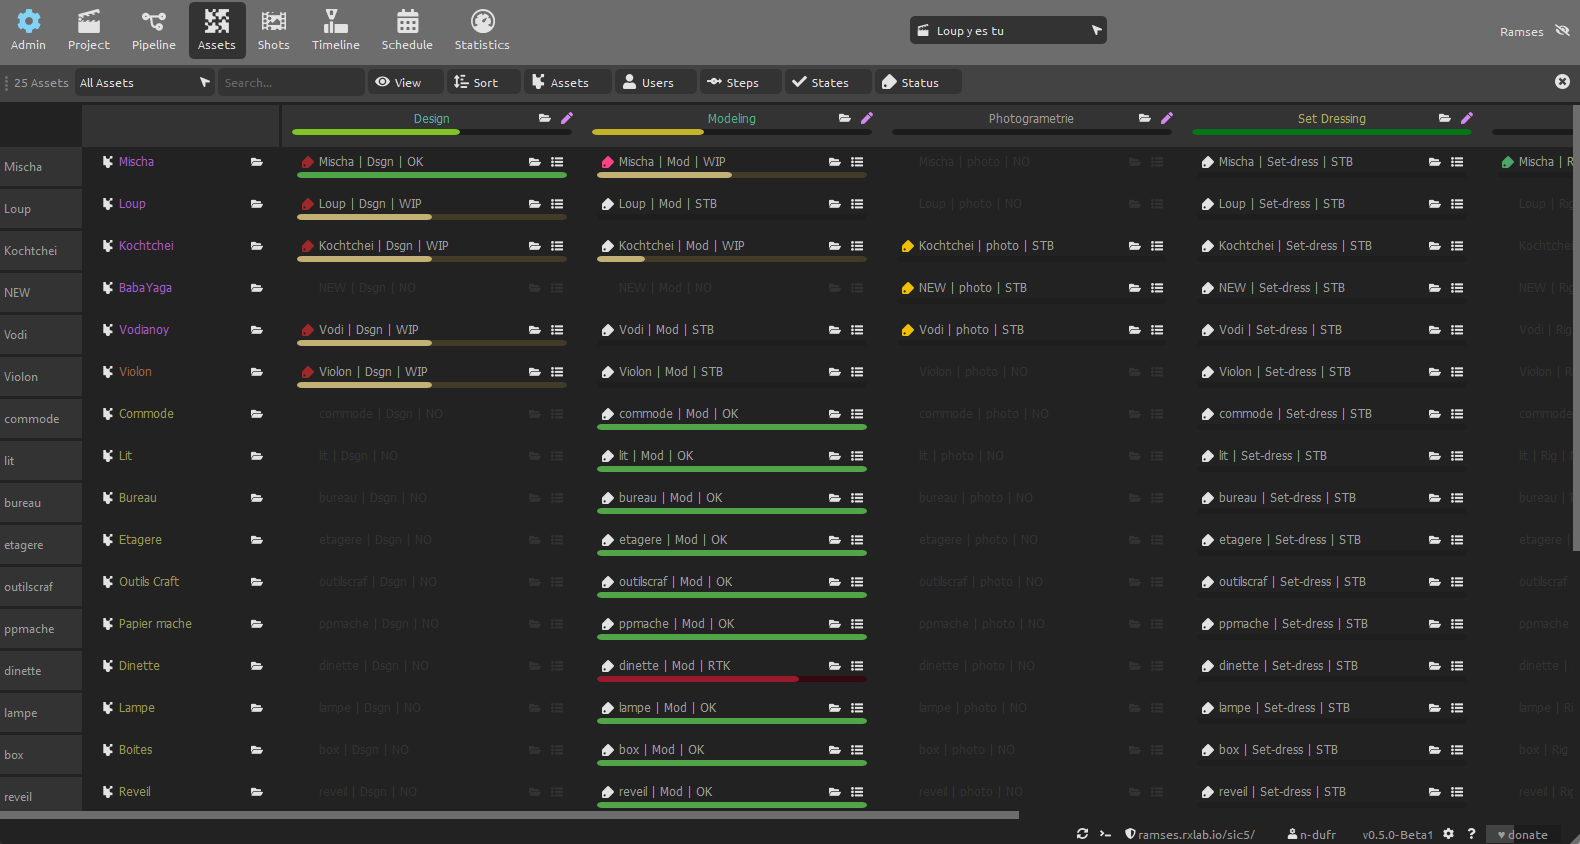1580x844 pixels.
Task: Open the ramses.rxlab.io/sic5/ server link
Action: click(1190, 834)
